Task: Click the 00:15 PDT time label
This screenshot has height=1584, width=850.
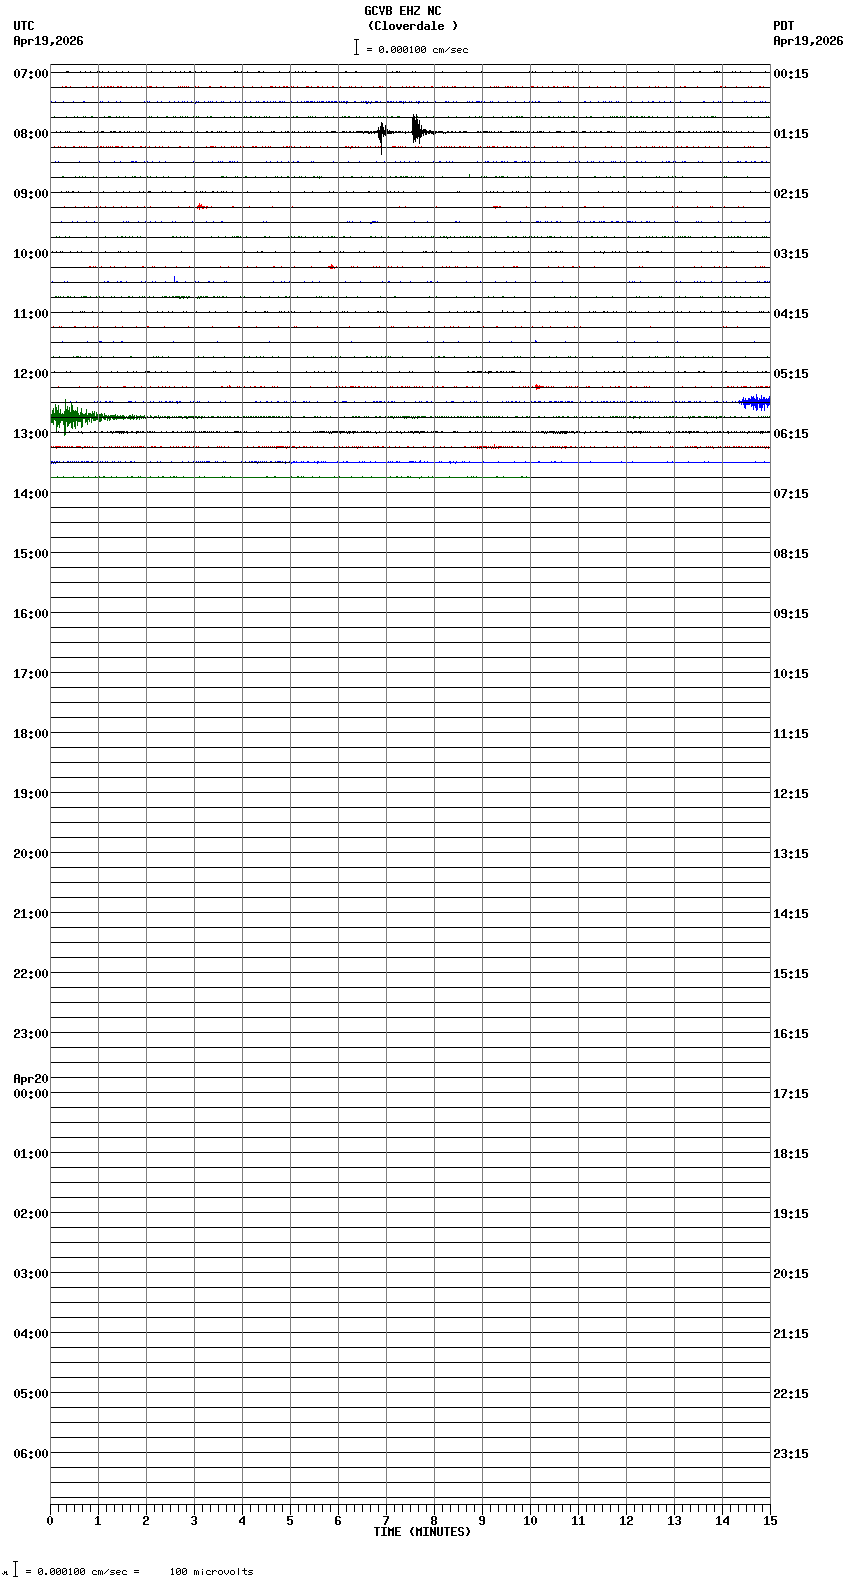Action: pos(791,74)
